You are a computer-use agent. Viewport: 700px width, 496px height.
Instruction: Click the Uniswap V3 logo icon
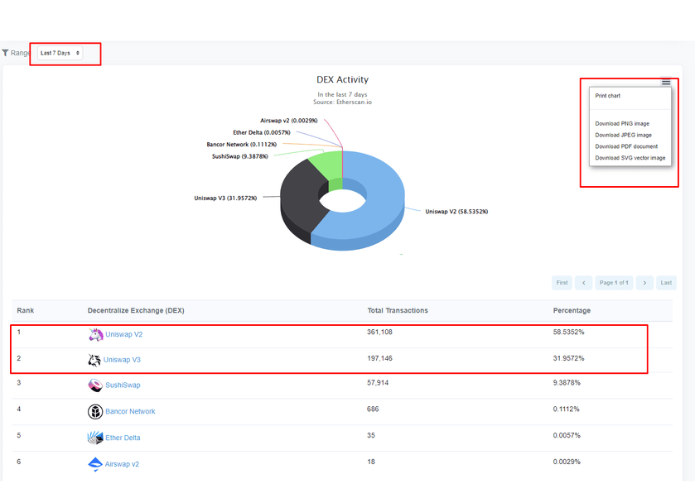tap(94, 360)
